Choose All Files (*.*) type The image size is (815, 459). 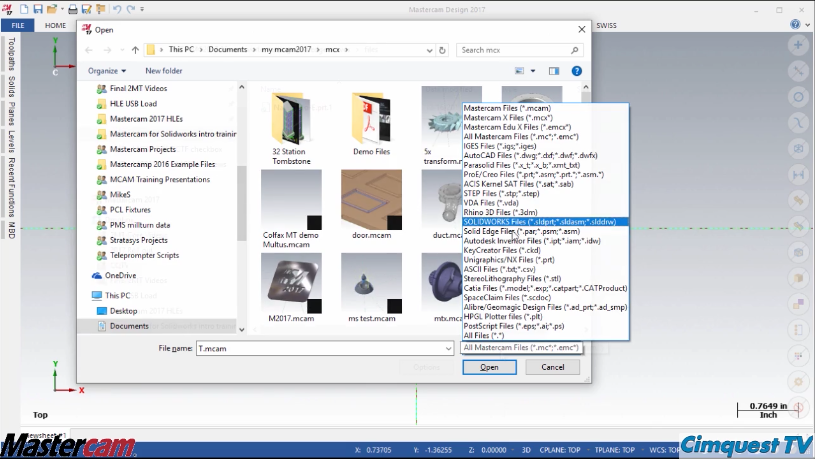click(545, 335)
